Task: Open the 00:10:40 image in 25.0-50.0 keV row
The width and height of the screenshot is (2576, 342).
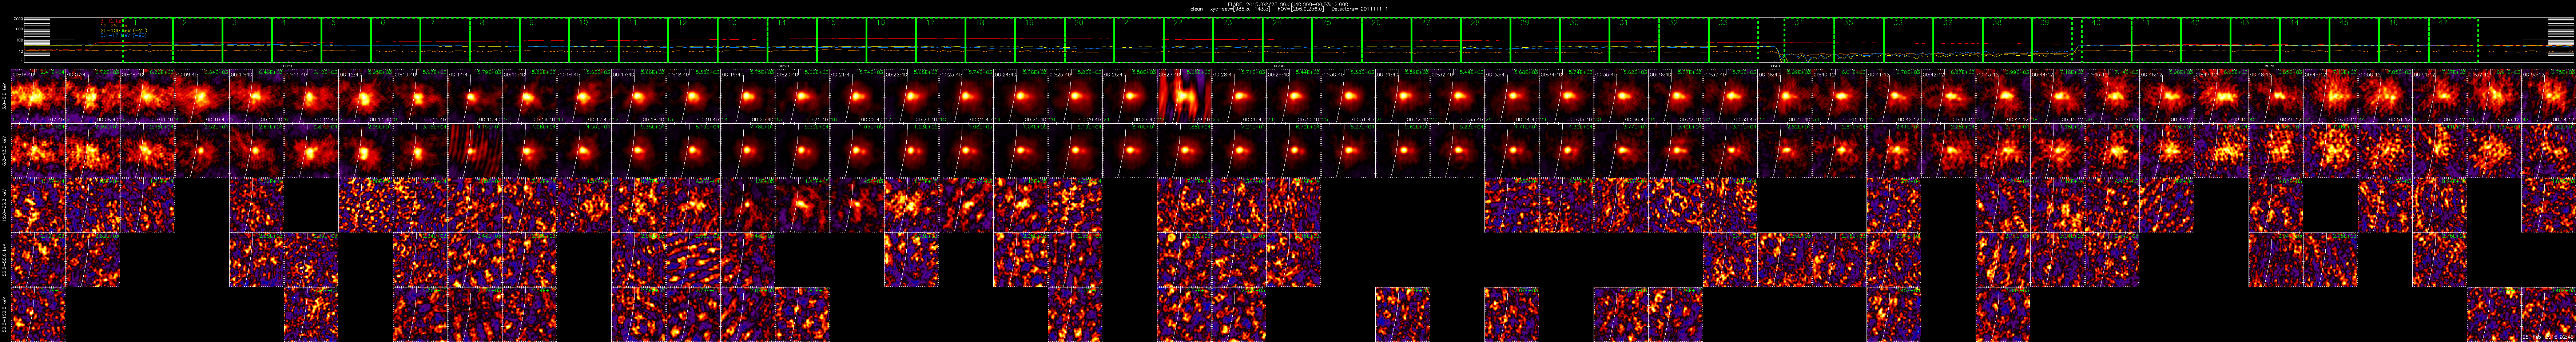Action: [x=257, y=260]
